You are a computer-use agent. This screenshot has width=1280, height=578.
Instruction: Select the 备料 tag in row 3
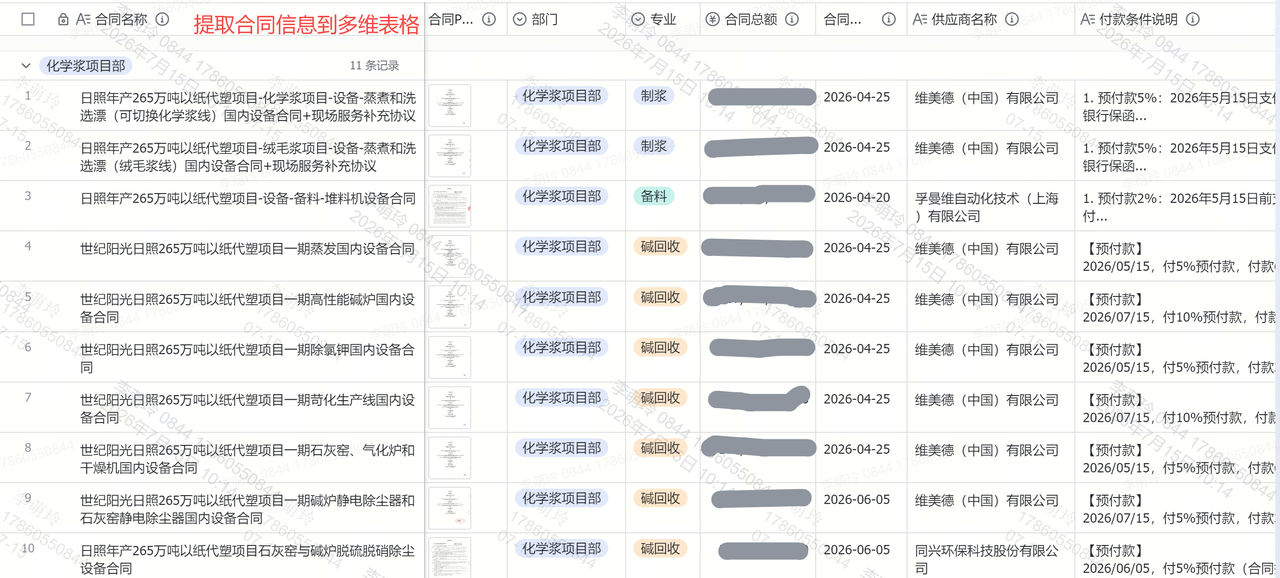pyautogui.click(x=654, y=196)
